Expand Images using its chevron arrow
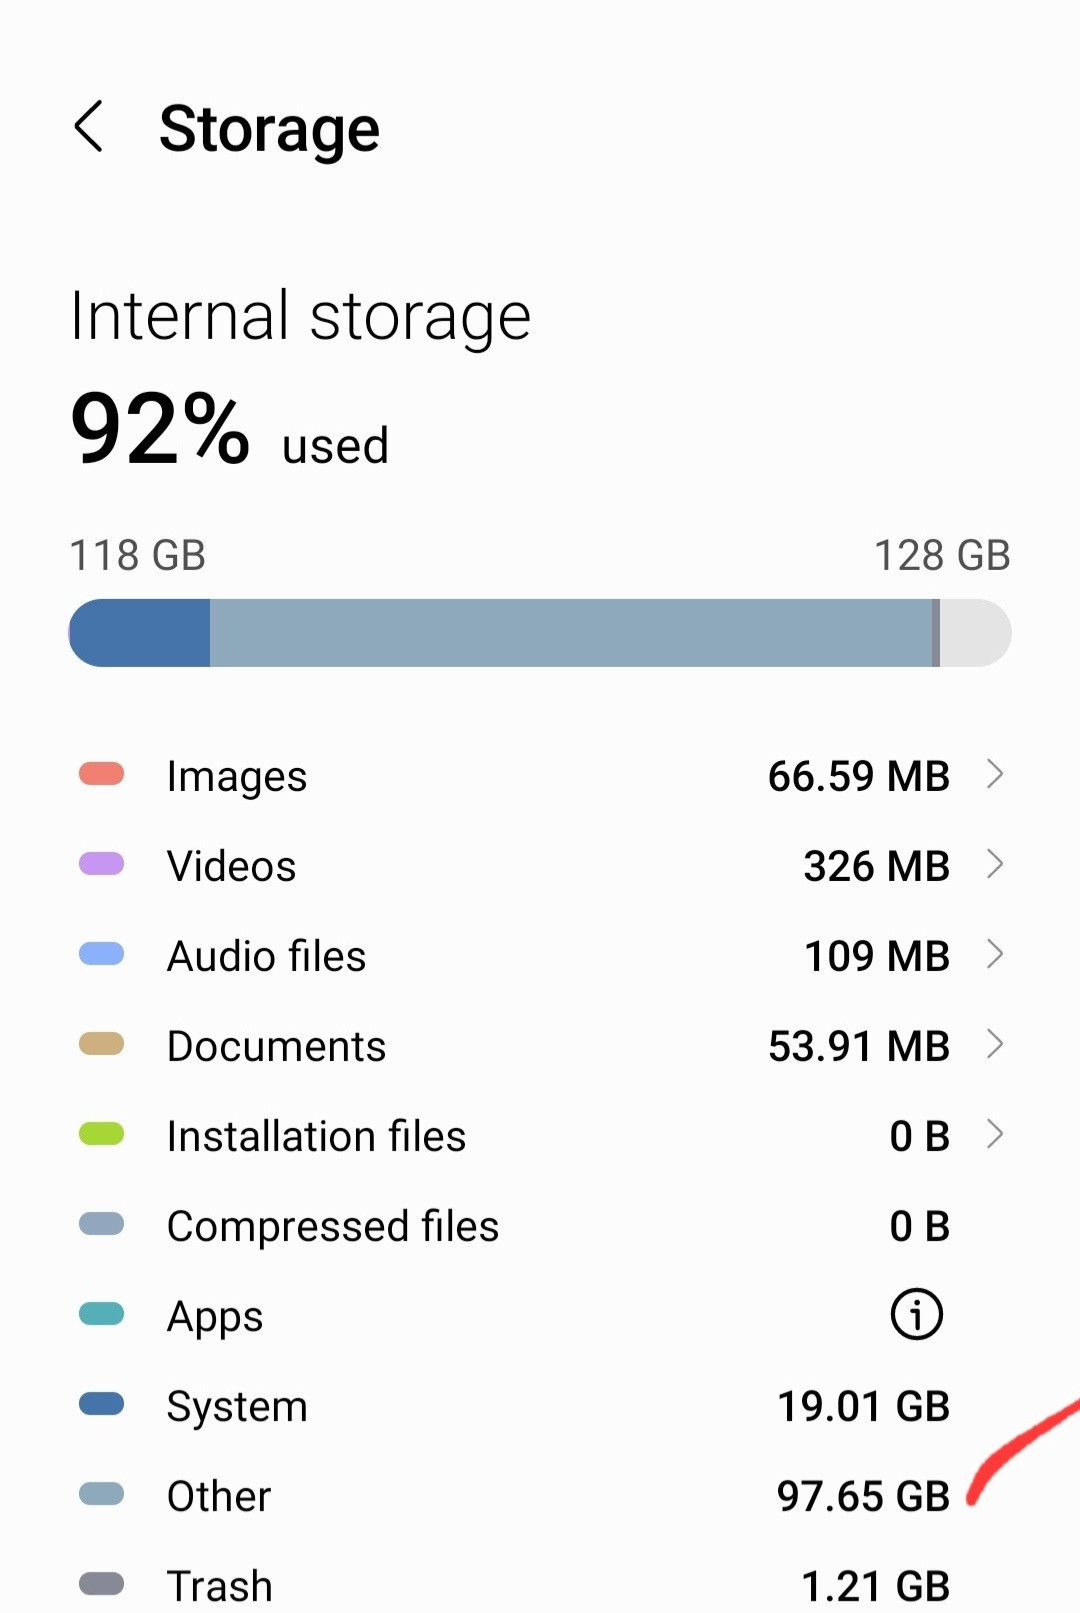The width and height of the screenshot is (1080, 1613). [994, 774]
